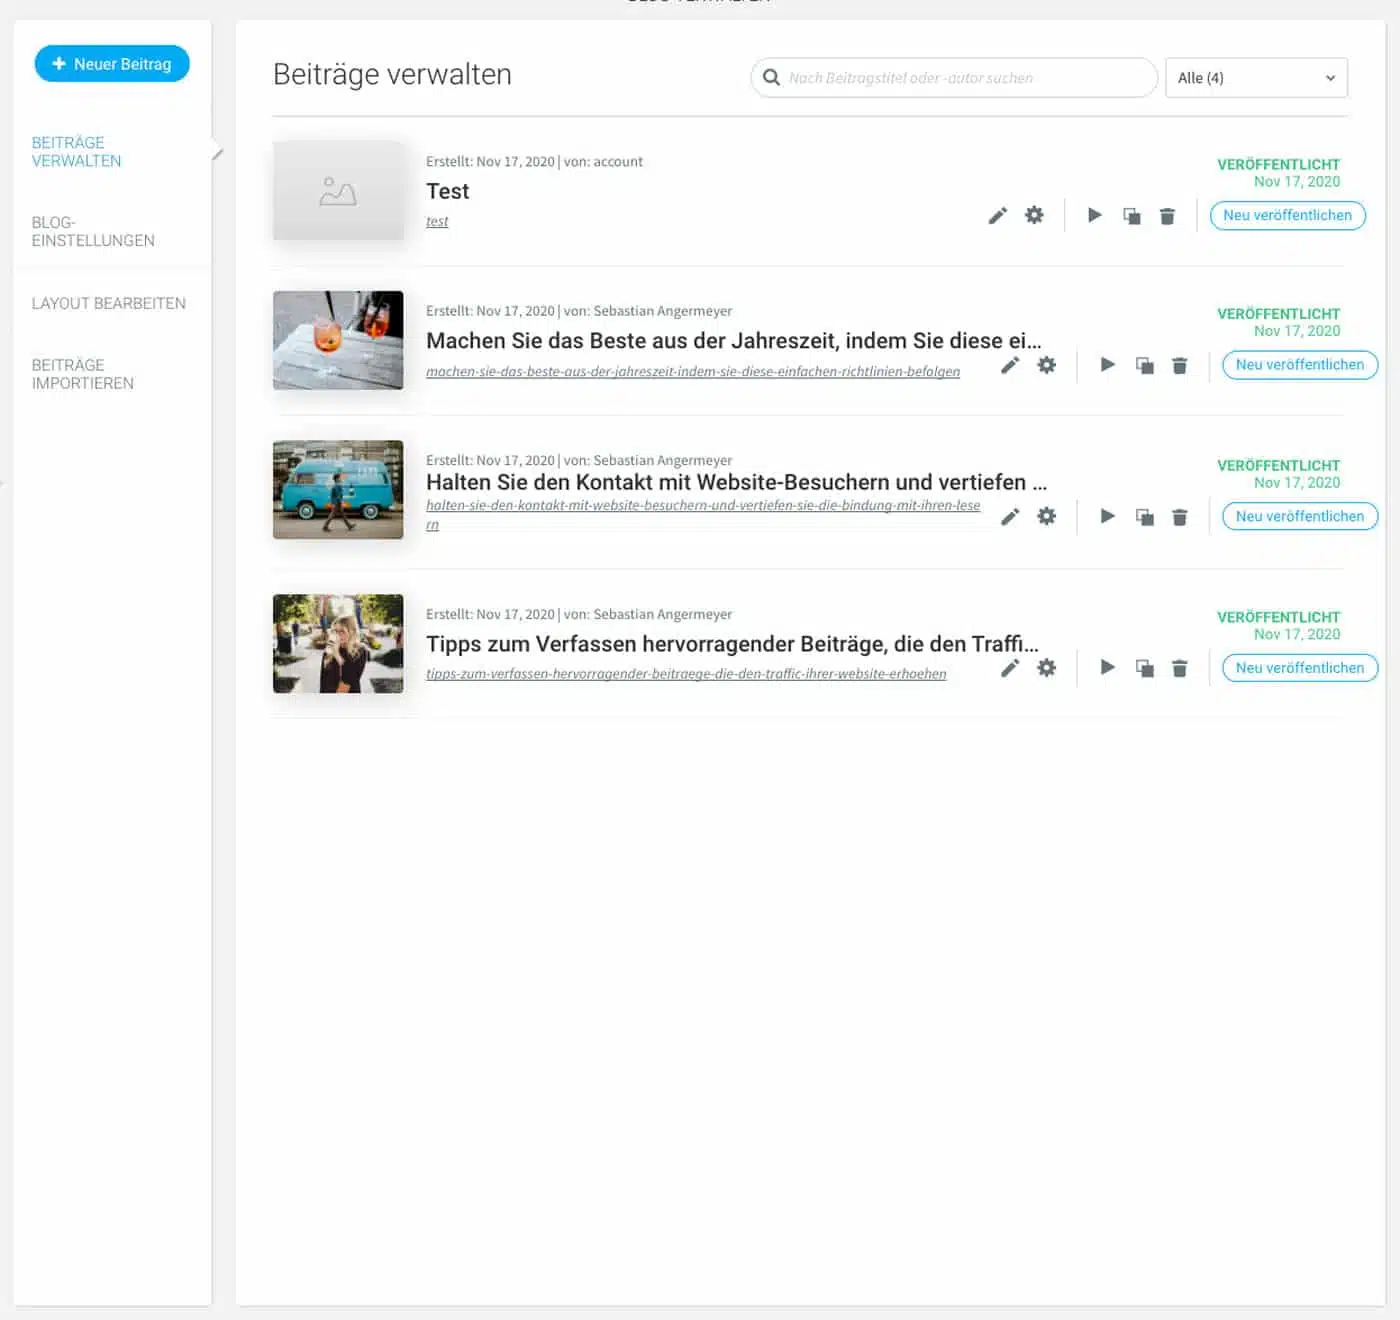Open settings gear for the "Test" post
This screenshot has height=1320, width=1400.
[1034, 215]
